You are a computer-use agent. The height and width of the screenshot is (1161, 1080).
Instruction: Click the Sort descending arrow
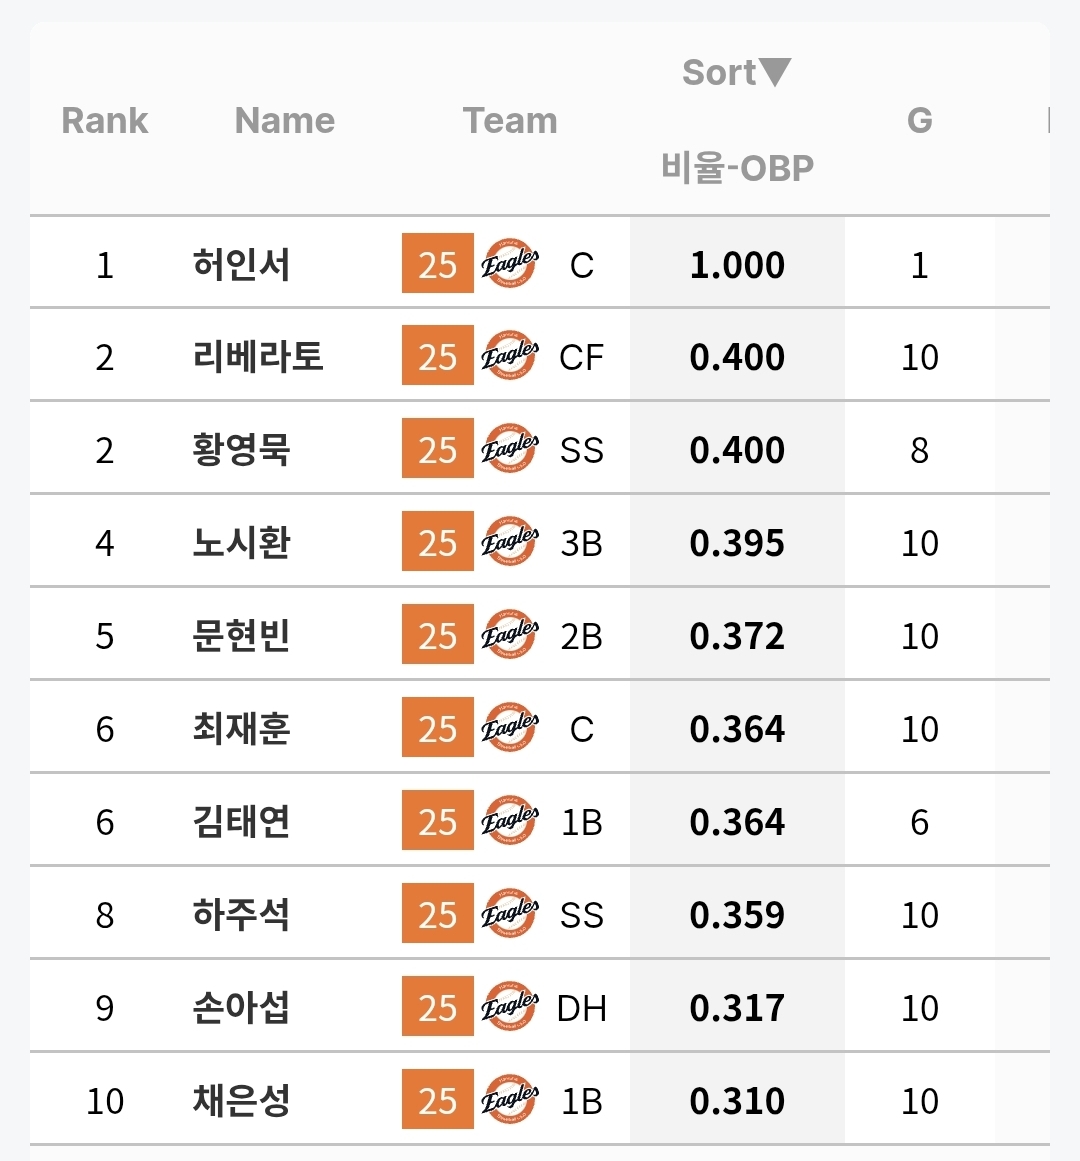pyautogui.click(x=775, y=72)
